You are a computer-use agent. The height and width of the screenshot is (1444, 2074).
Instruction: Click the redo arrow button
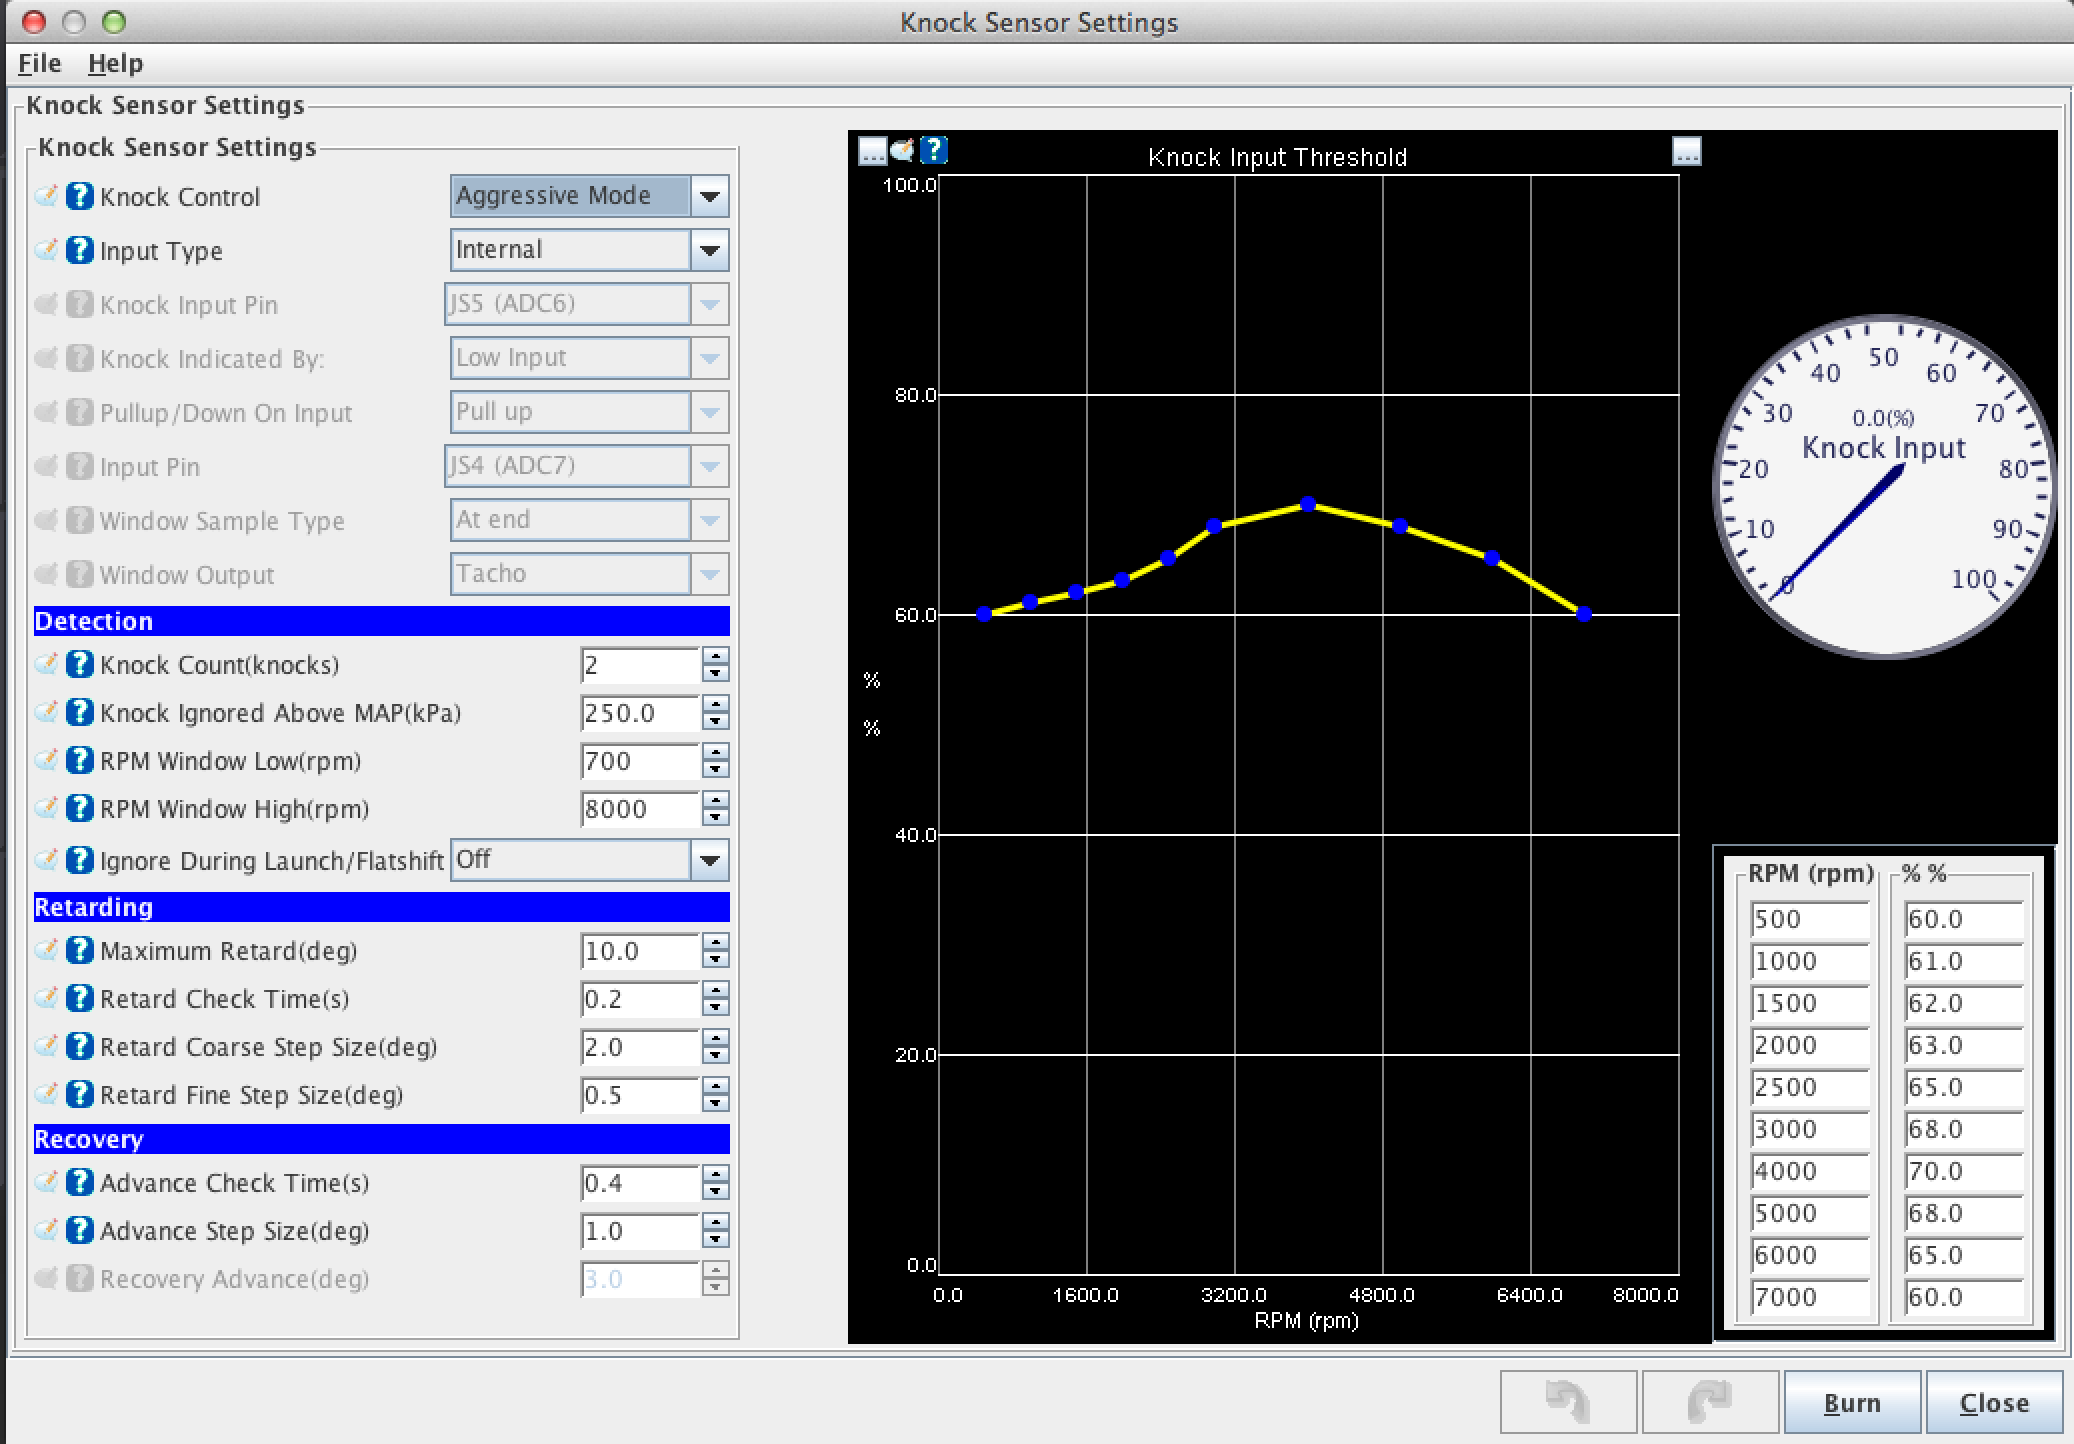1709,1402
